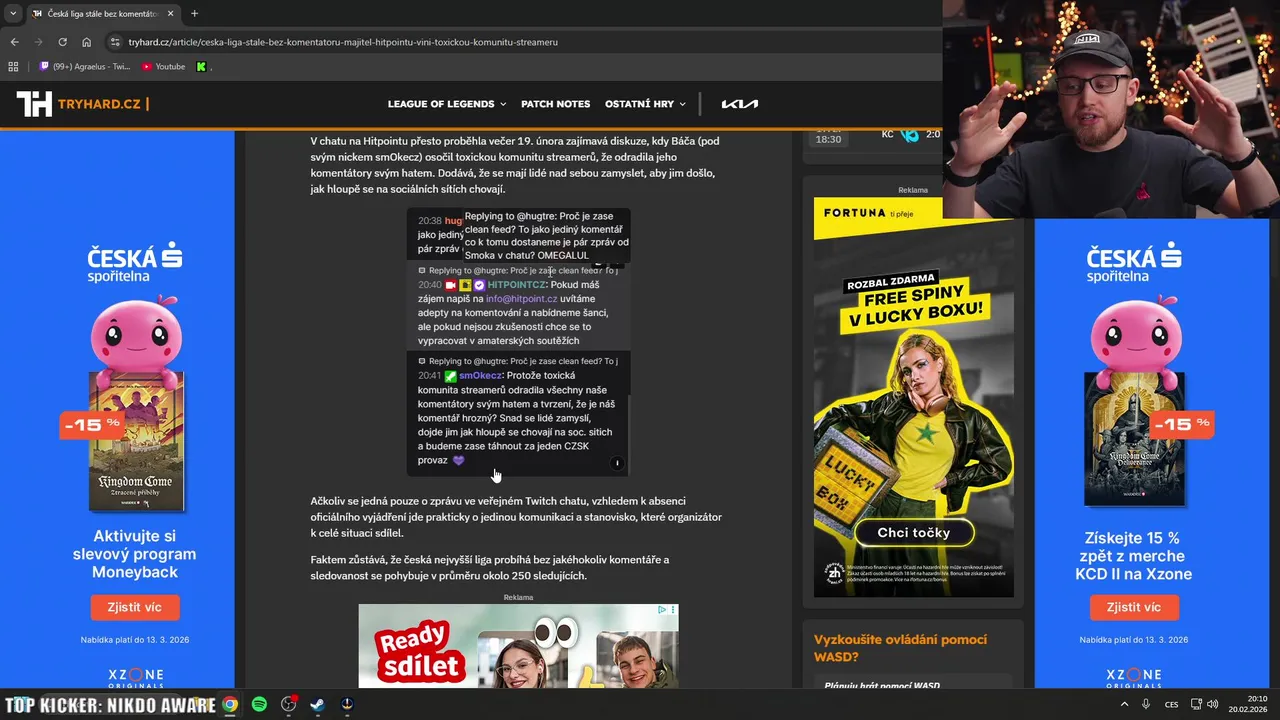The height and width of the screenshot is (720, 1280).
Task: Open the bookmarks apps grid icon
Action: [13, 67]
